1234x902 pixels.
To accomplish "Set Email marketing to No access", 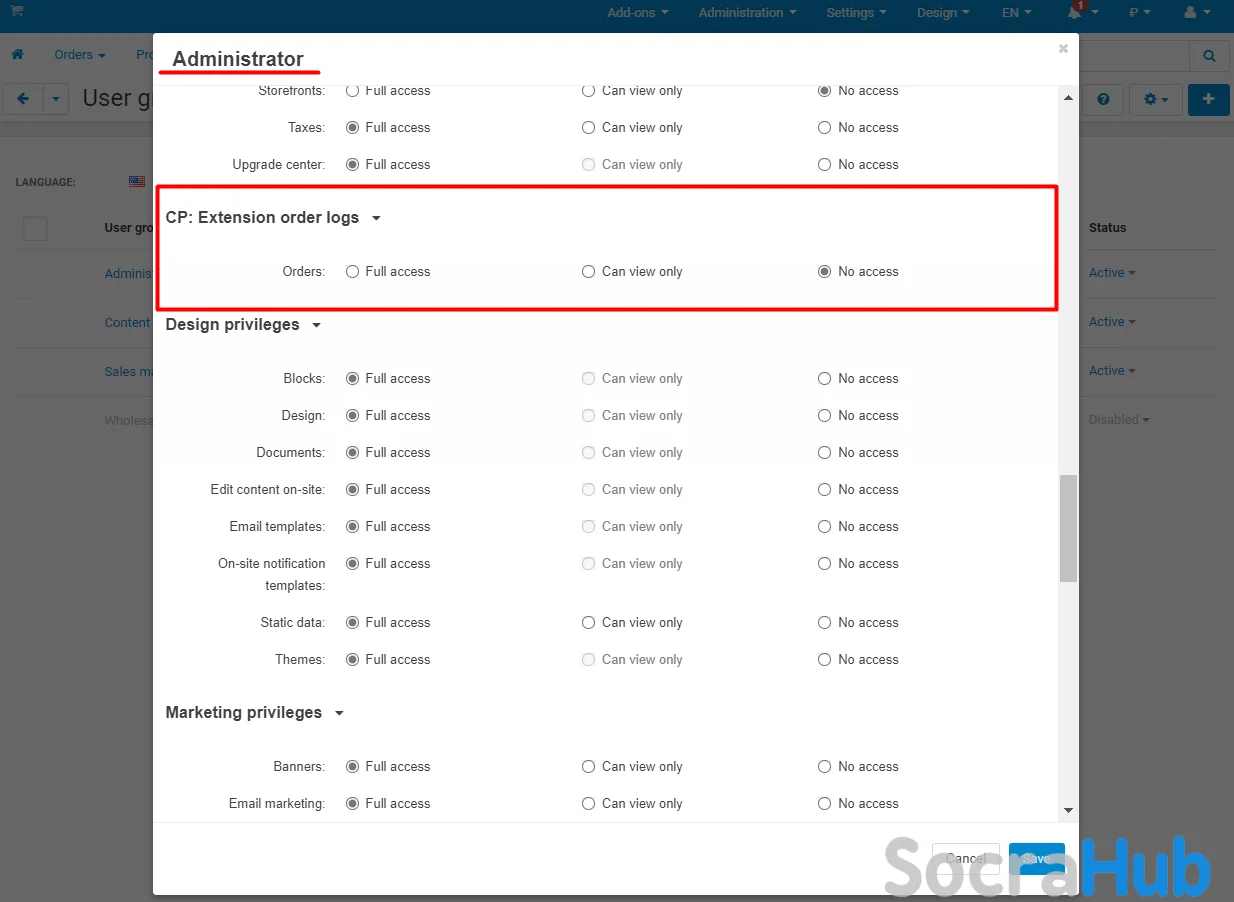I will [x=824, y=804].
